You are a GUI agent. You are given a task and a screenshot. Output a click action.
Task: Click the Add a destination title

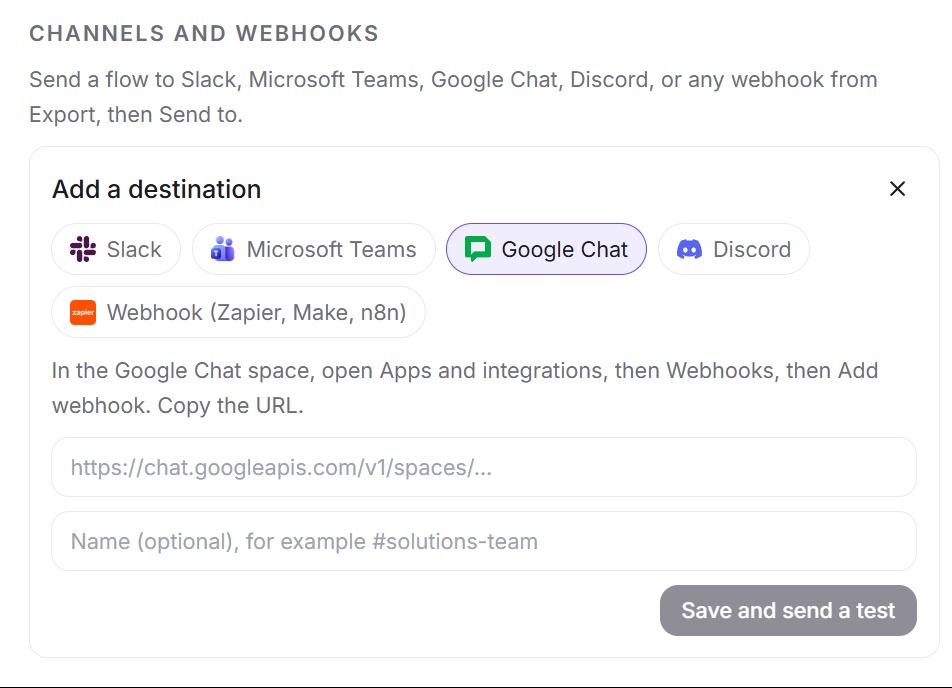click(157, 189)
